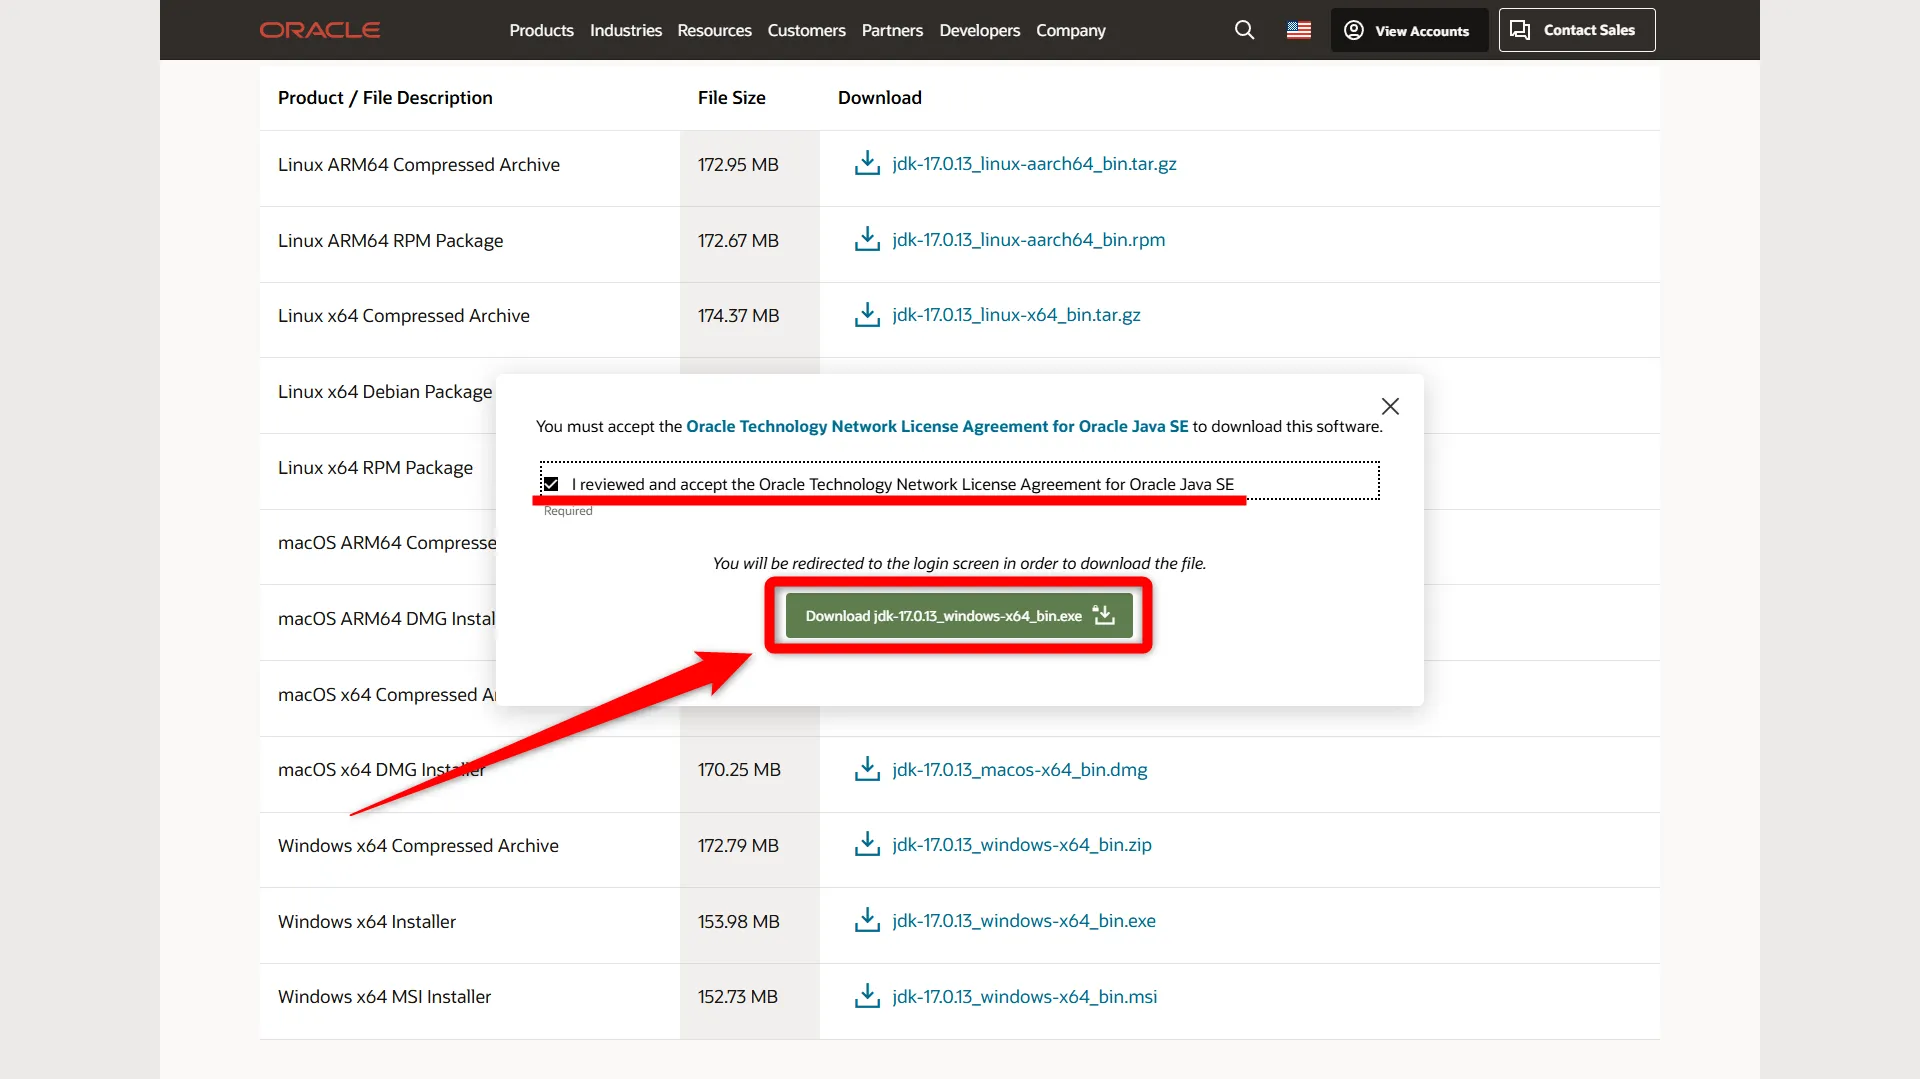Click download icon for linux-aarch64_bin.tar.gz
The height and width of the screenshot is (1079, 1920).
pos(867,163)
